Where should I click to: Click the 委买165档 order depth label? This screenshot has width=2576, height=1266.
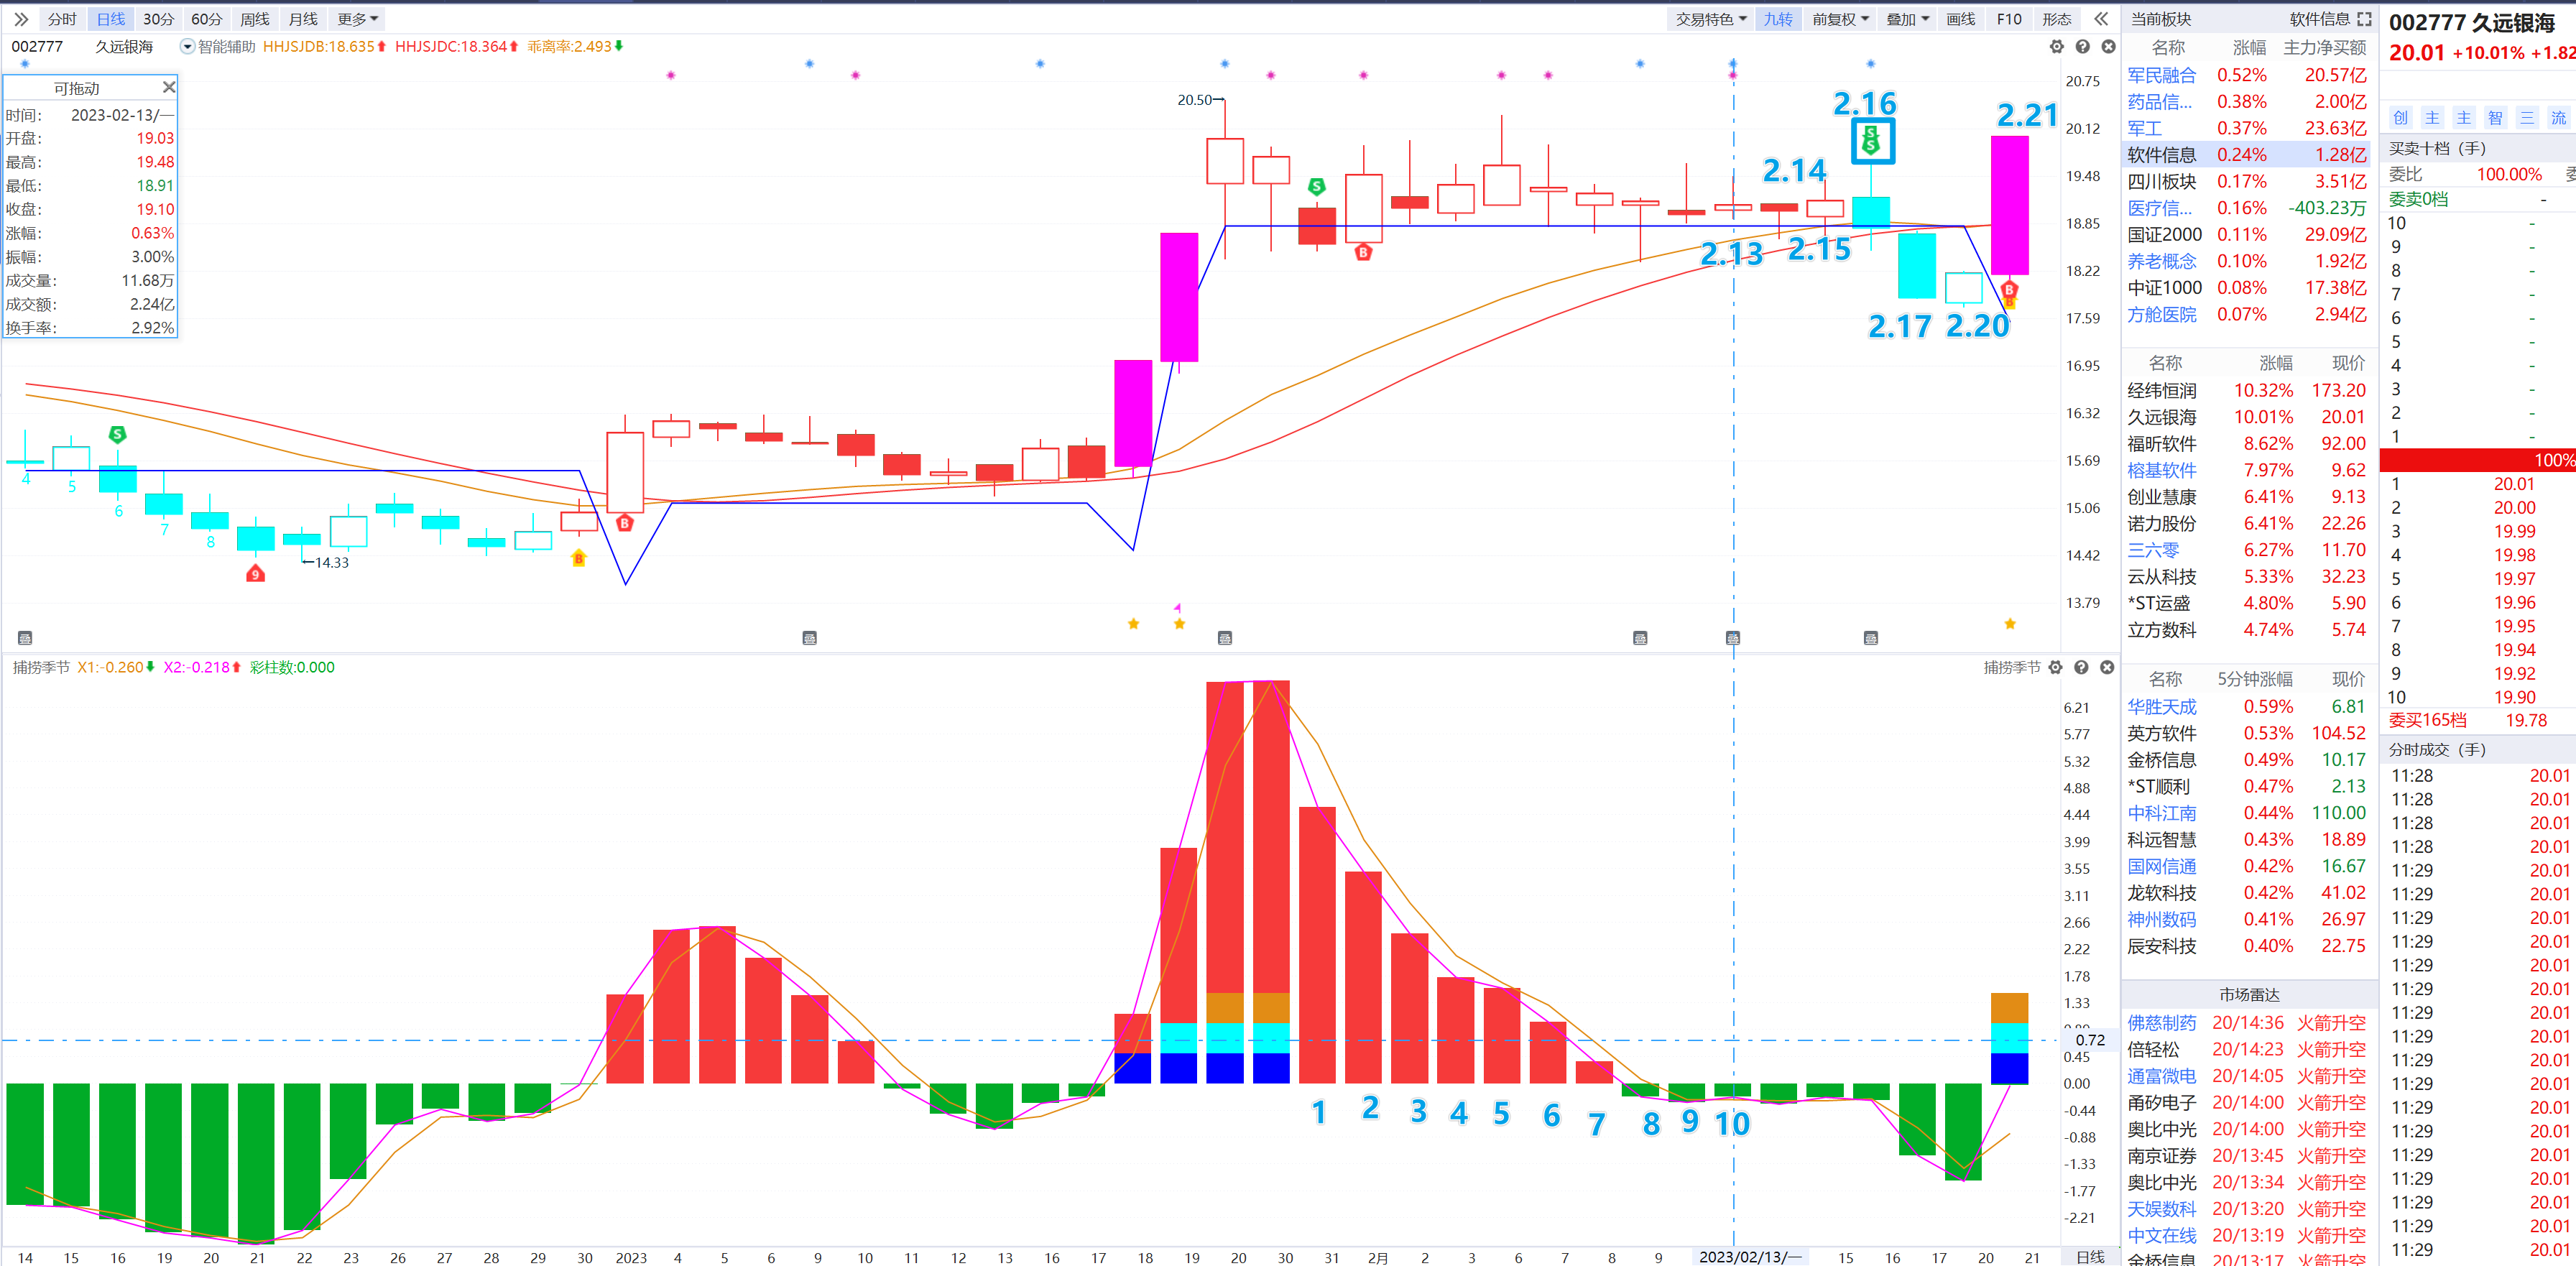[2427, 720]
